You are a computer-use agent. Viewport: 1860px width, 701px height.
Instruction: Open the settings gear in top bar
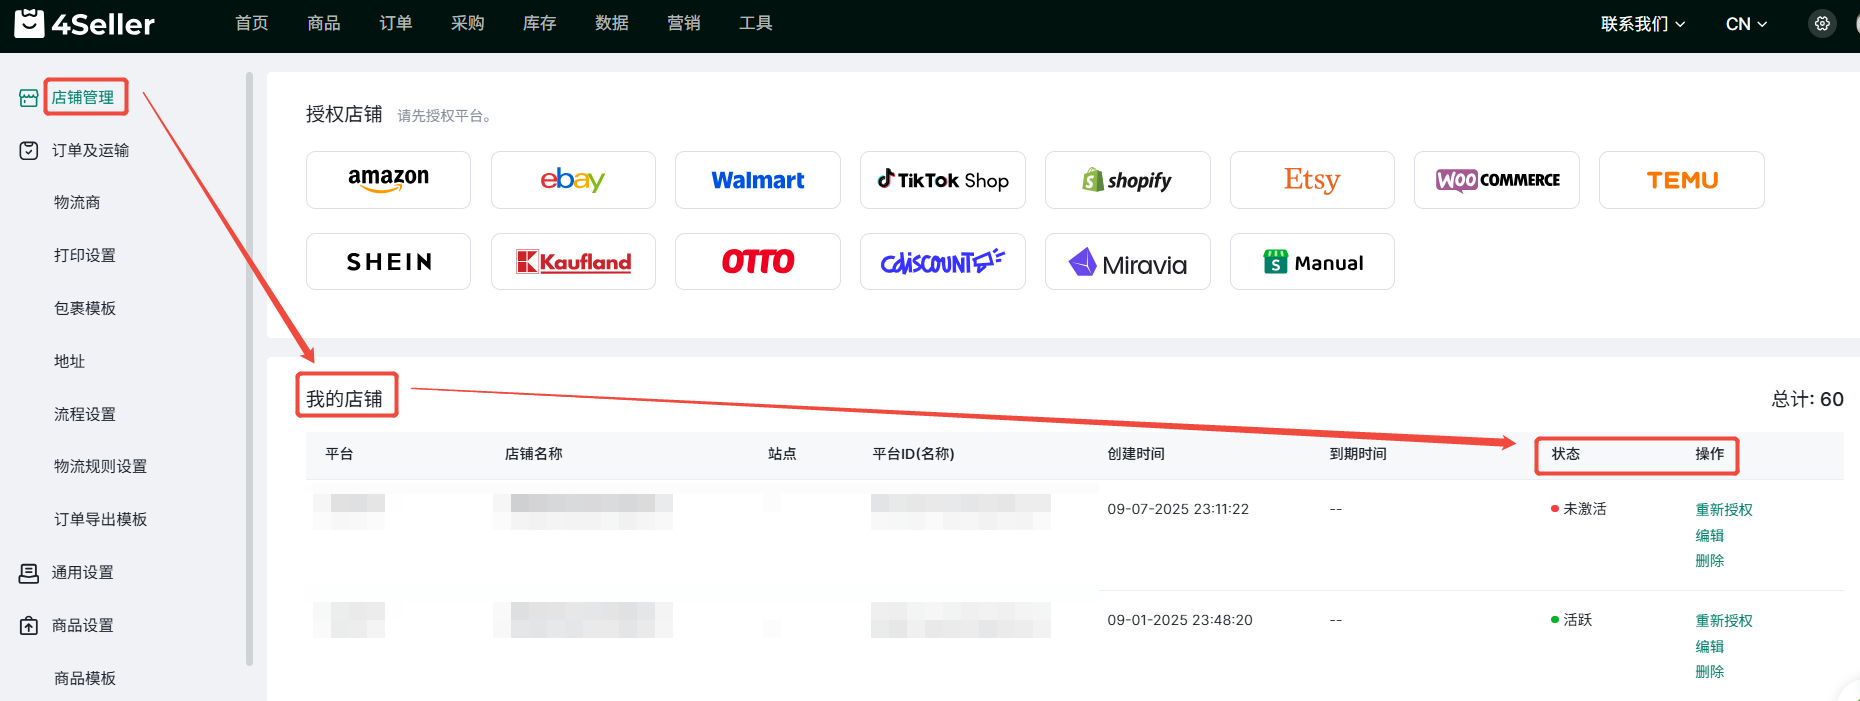tap(1822, 24)
